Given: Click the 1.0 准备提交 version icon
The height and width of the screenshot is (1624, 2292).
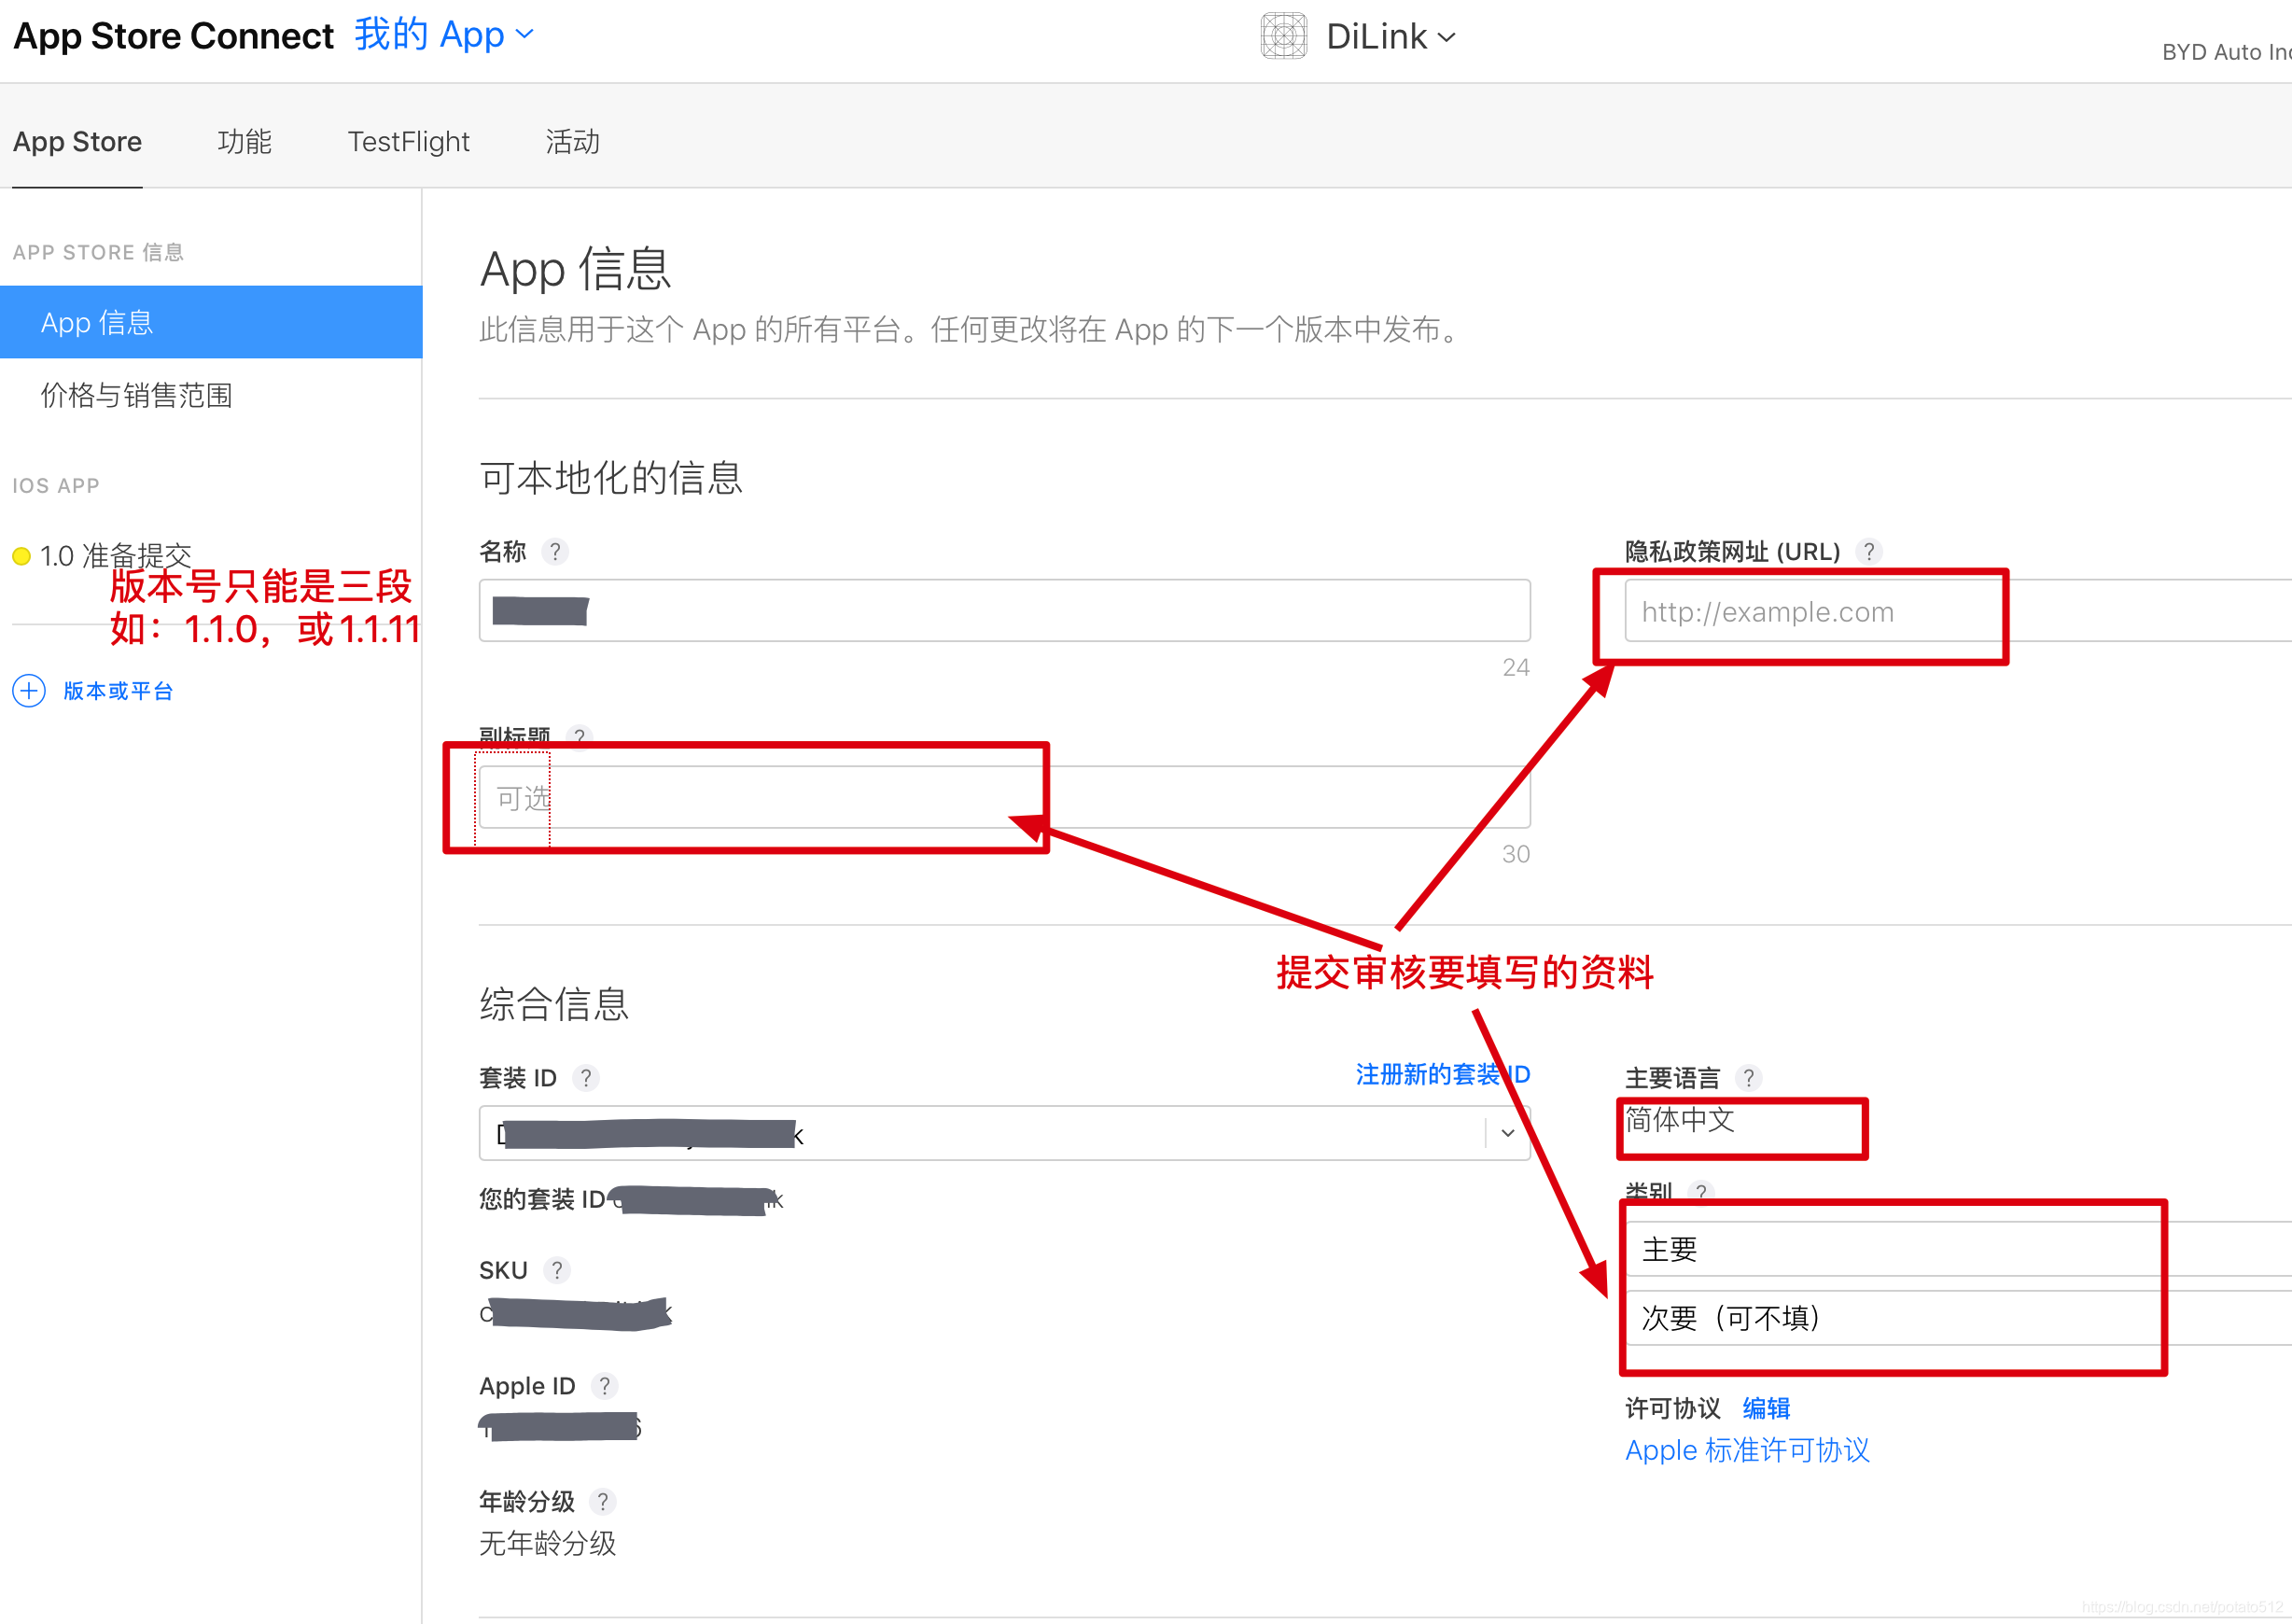Looking at the screenshot, I should pos(24,543).
